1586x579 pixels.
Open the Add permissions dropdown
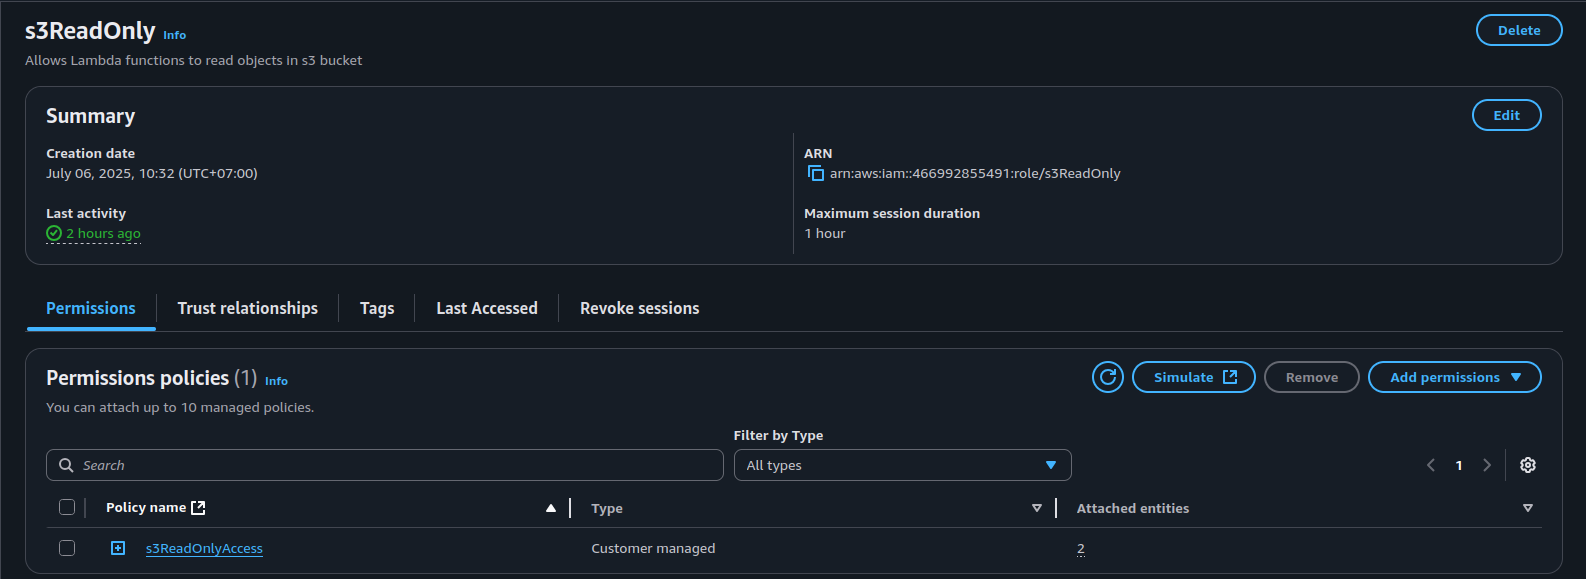point(1454,377)
